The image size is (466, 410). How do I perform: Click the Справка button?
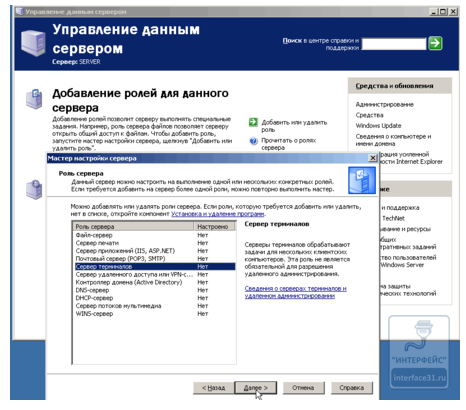[352, 388]
